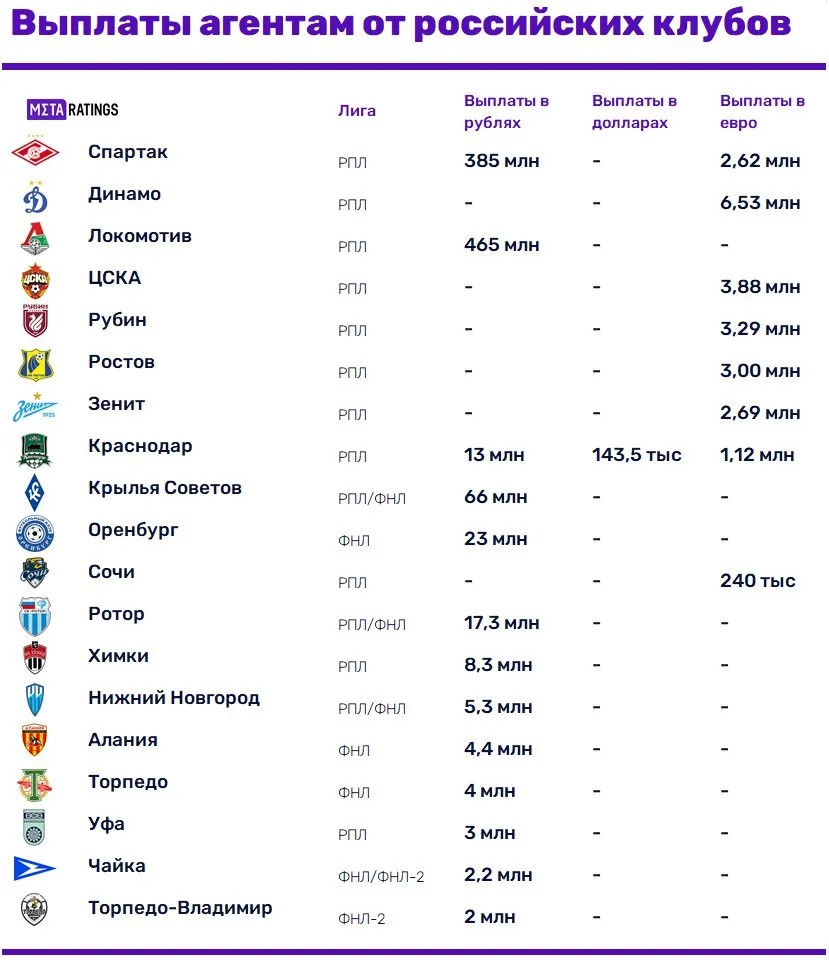Click the Торпедо-Владимир club name
Image resolution: width=829 pixels, height=970 pixels.
pos(180,908)
